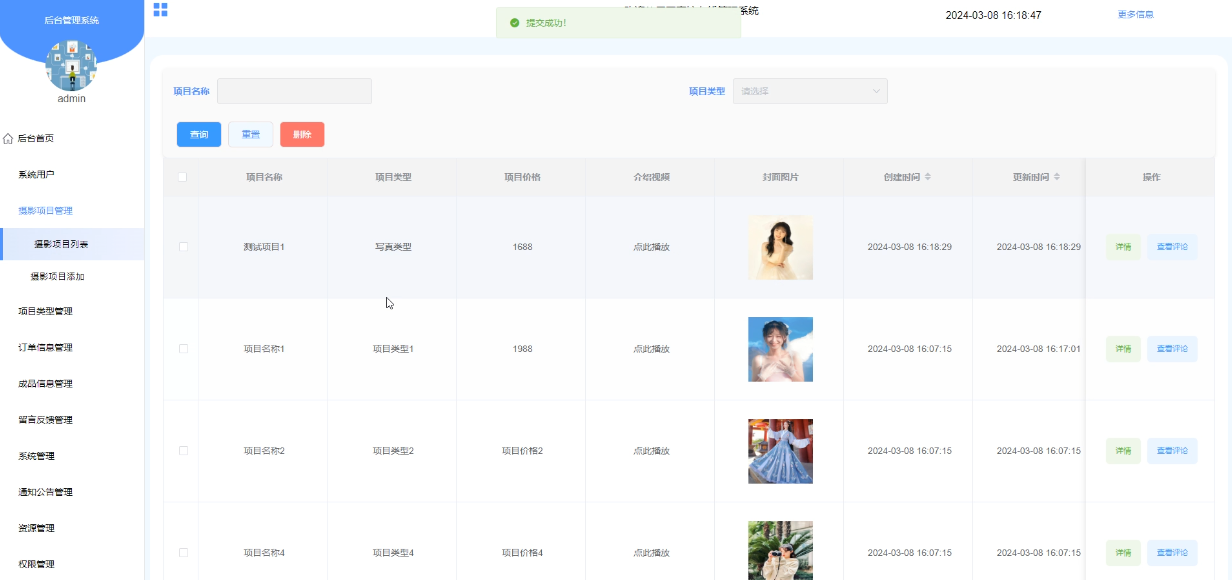Open cover thumbnail for 项目名称2

click(780, 451)
